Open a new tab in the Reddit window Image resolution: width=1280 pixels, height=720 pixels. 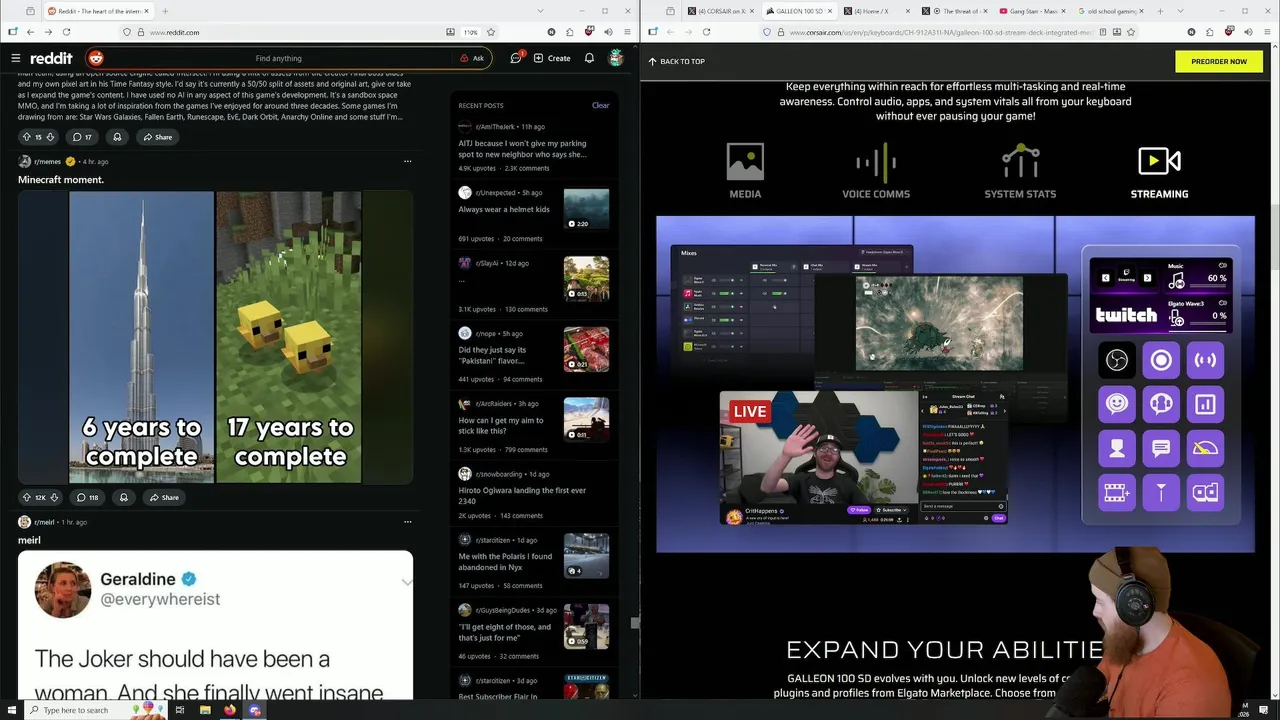[165, 11]
